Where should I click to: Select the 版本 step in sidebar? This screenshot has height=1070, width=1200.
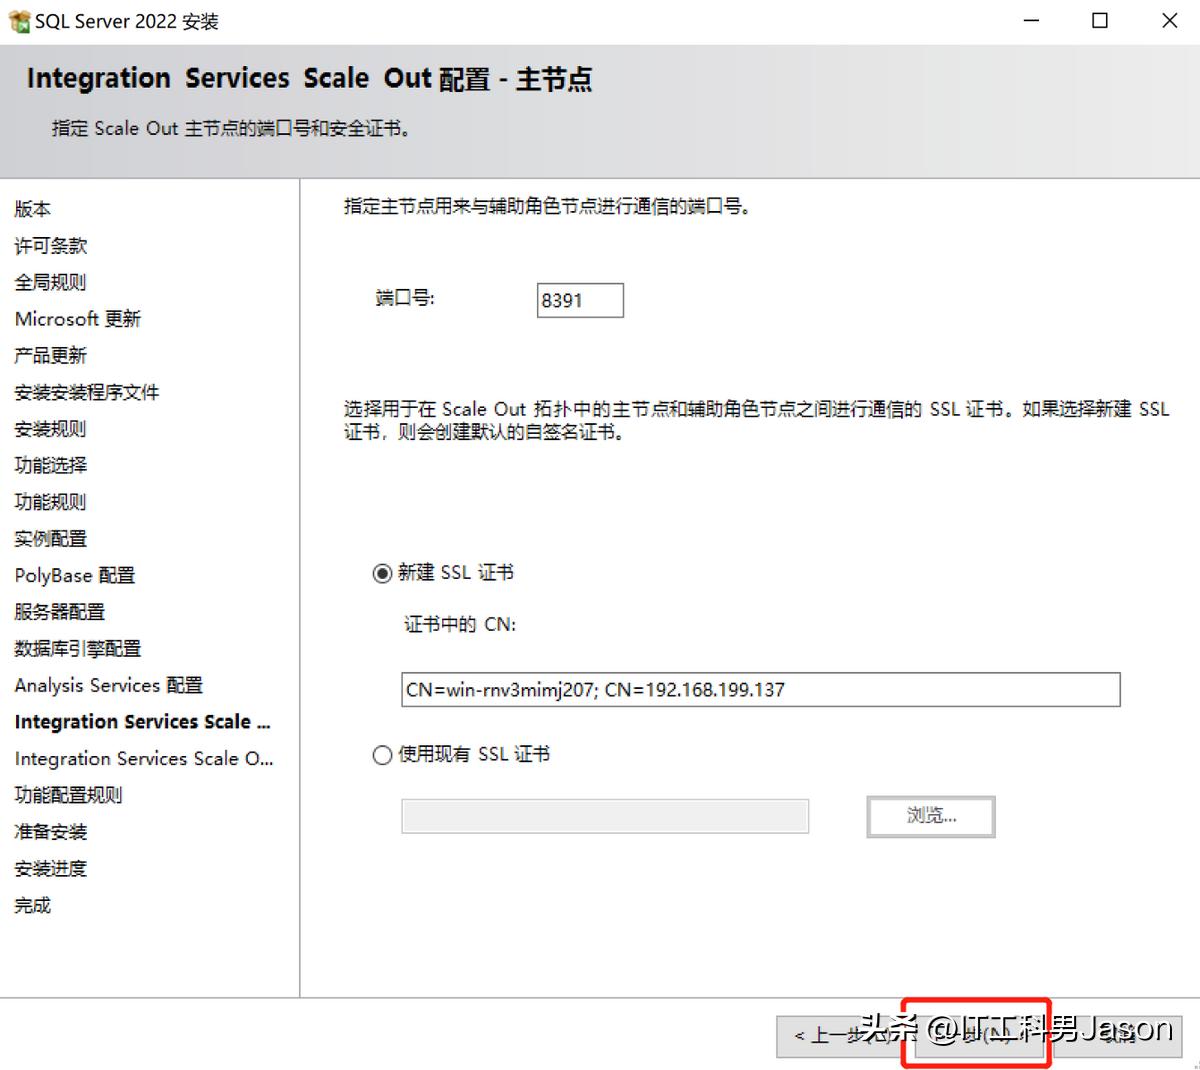31,209
